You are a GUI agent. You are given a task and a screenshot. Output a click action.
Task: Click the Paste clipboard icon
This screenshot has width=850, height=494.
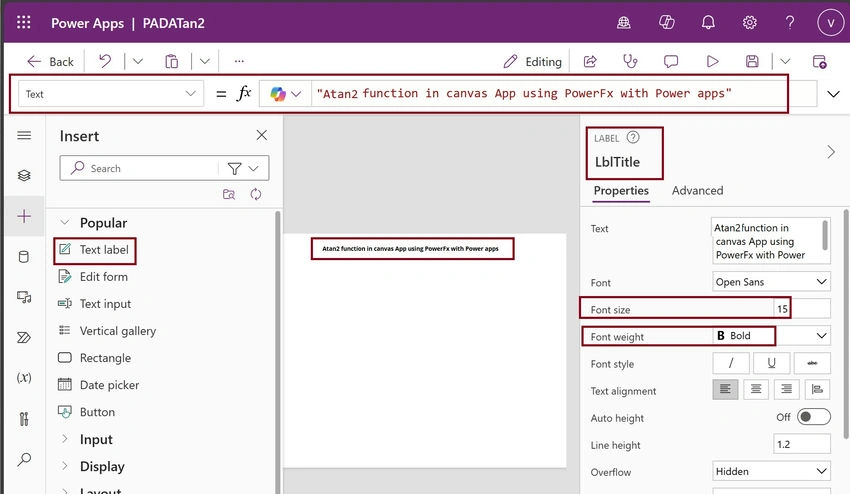[x=171, y=61]
